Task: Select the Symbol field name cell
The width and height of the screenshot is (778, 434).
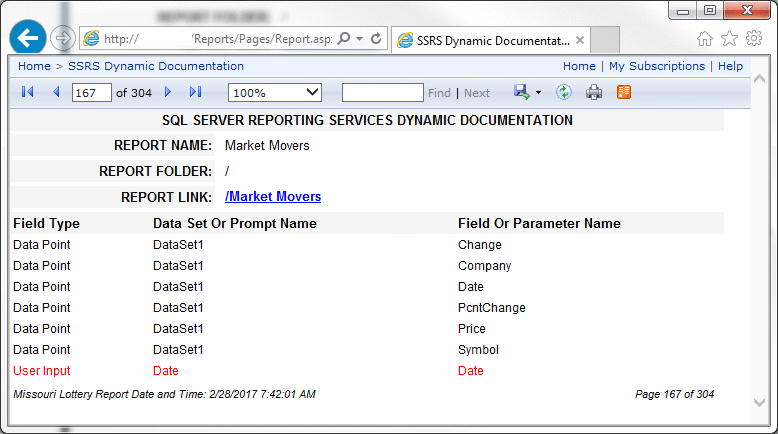Action: [478, 350]
